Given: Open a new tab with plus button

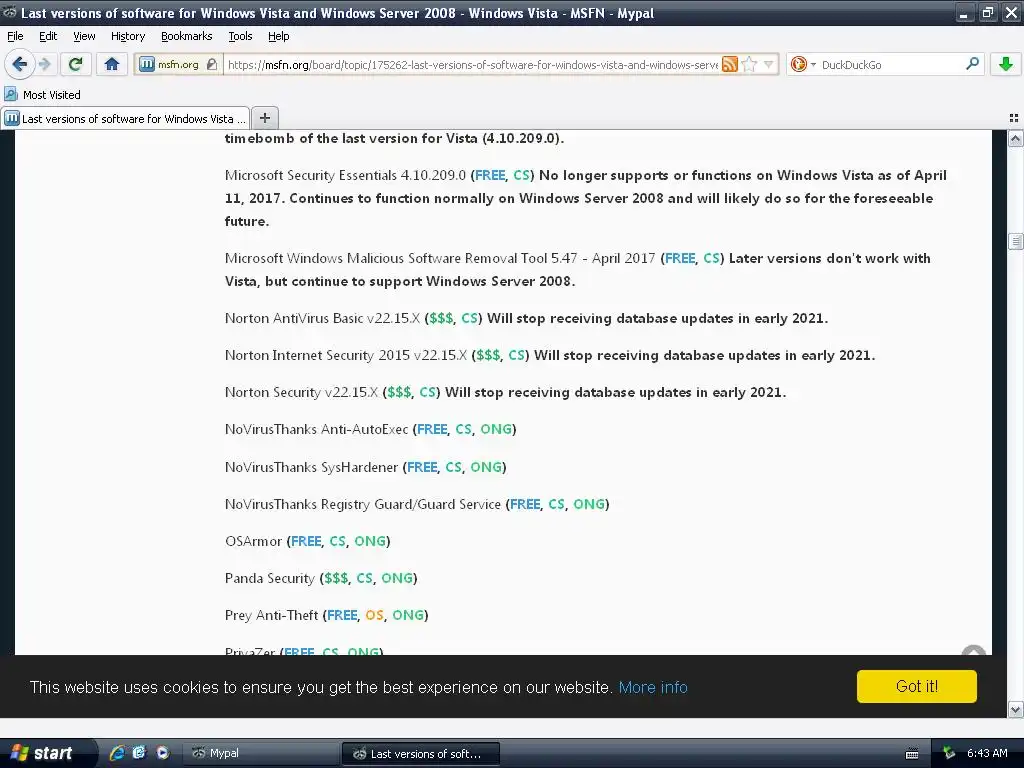Looking at the screenshot, I should pos(264,118).
